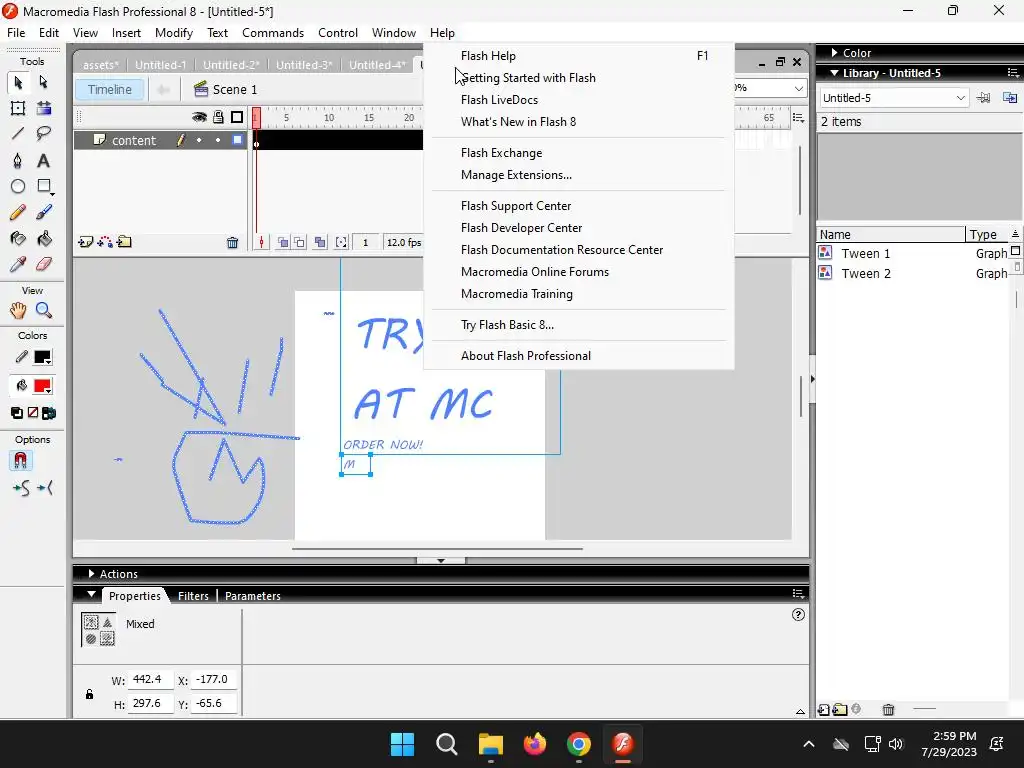Click the New Symbol library button
The height and width of the screenshot is (768, 1024).
pyautogui.click(x=824, y=710)
